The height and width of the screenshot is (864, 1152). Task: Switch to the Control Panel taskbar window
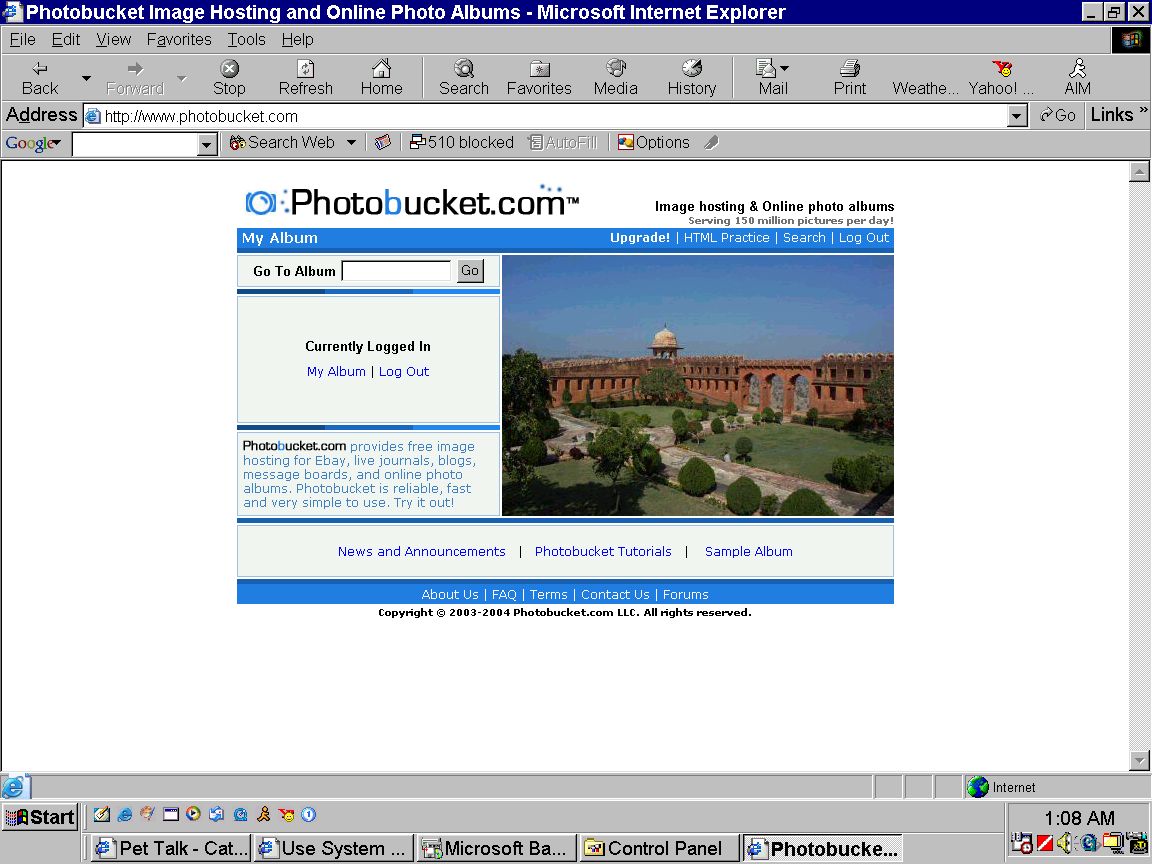[x=659, y=849]
